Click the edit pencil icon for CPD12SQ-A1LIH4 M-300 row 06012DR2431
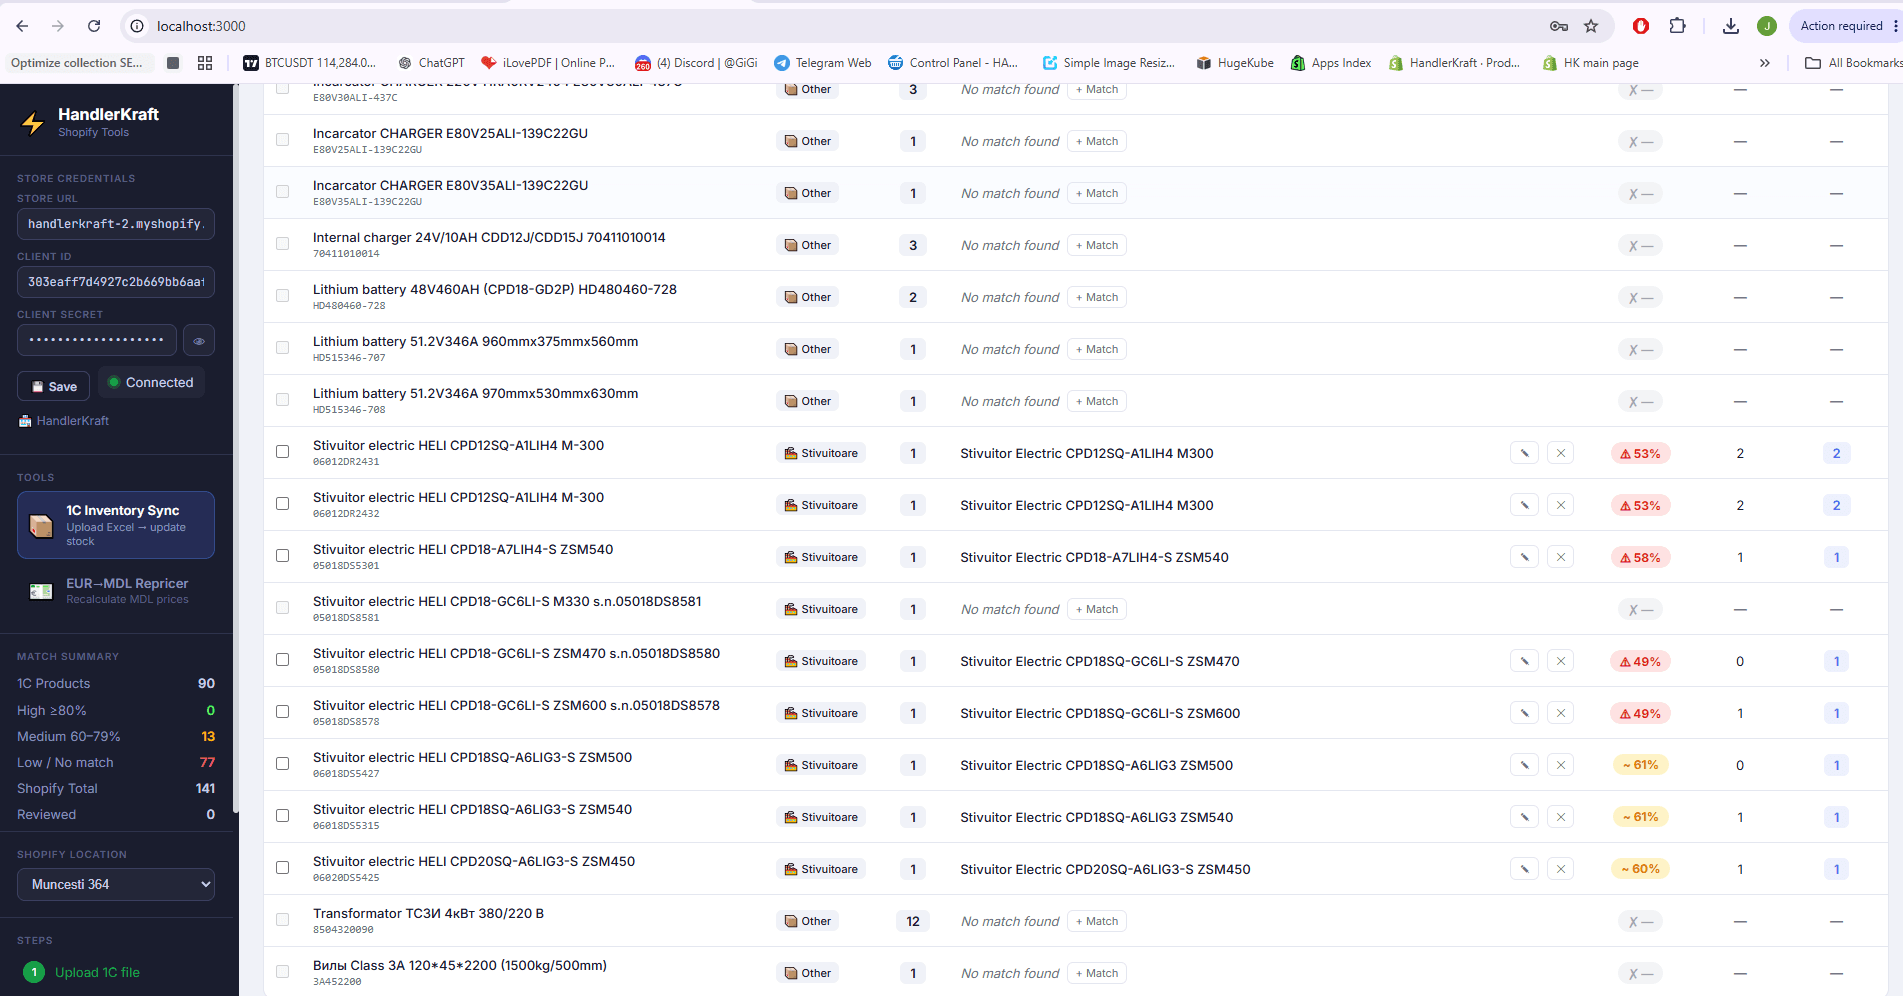1903x996 pixels. click(1524, 453)
